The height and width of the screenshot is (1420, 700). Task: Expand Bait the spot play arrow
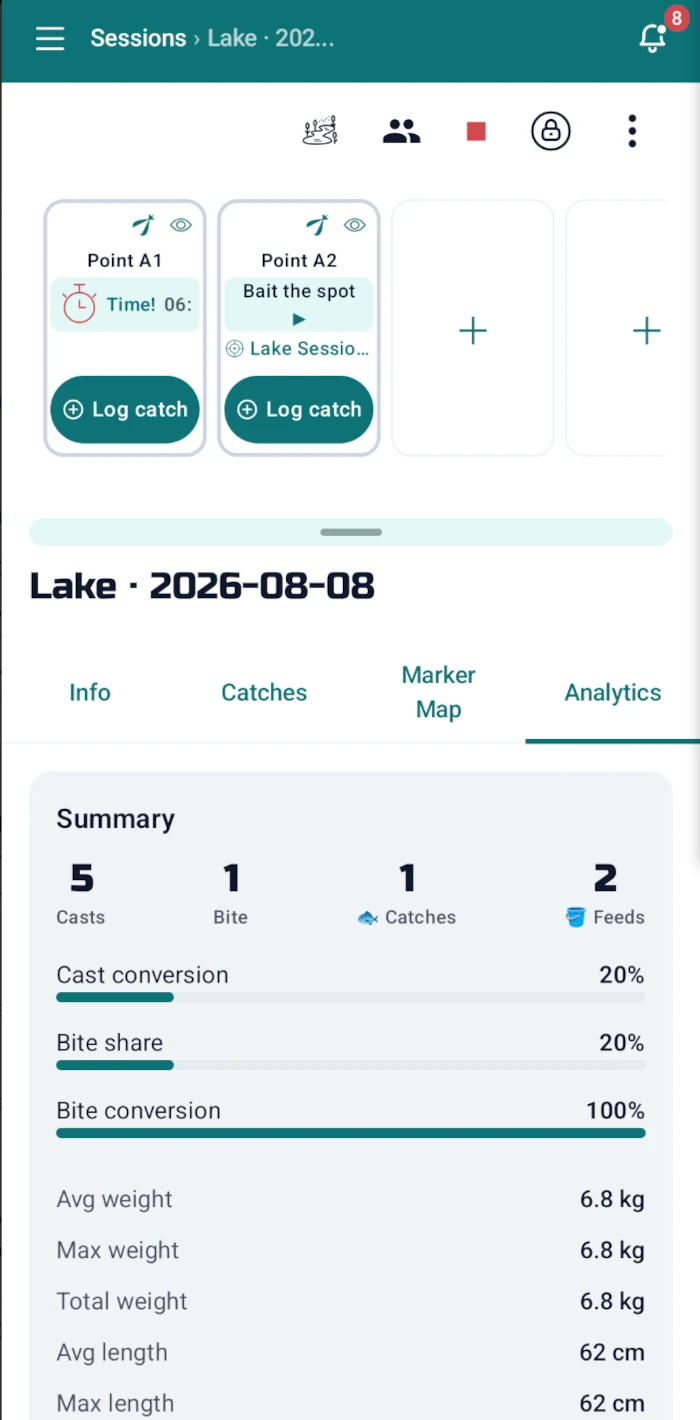(299, 320)
